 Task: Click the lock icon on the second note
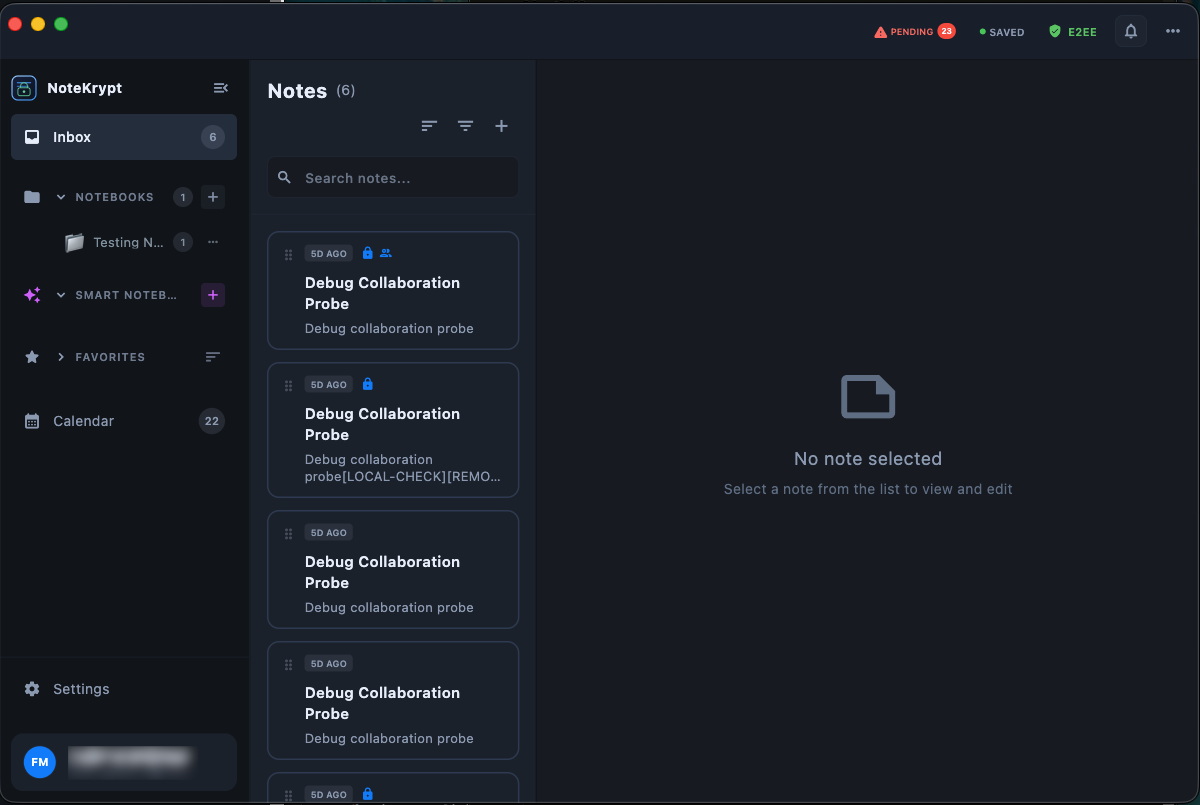(367, 383)
